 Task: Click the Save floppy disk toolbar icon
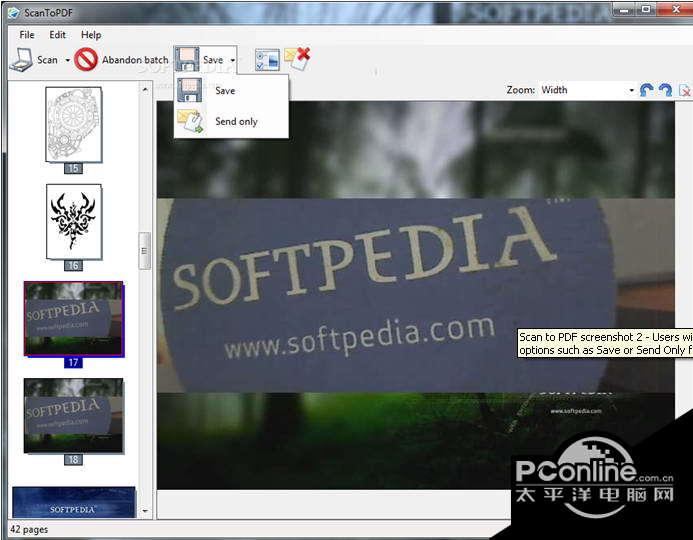[x=187, y=60]
